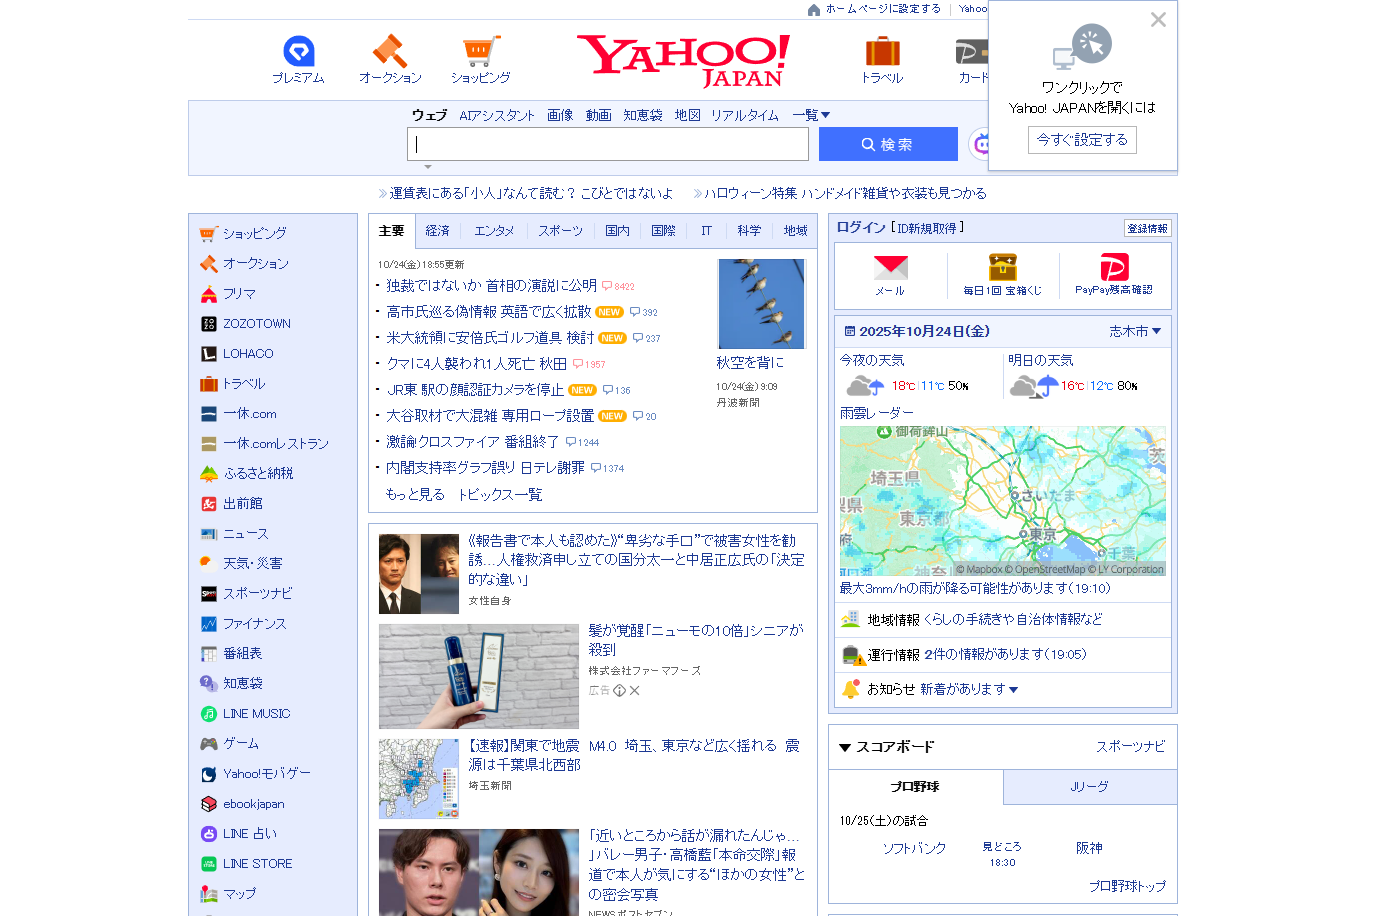Image resolution: width=1397 pixels, height=916 pixels.
Task: Open the ショッピング cart icon in header
Action: coord(481,51)
